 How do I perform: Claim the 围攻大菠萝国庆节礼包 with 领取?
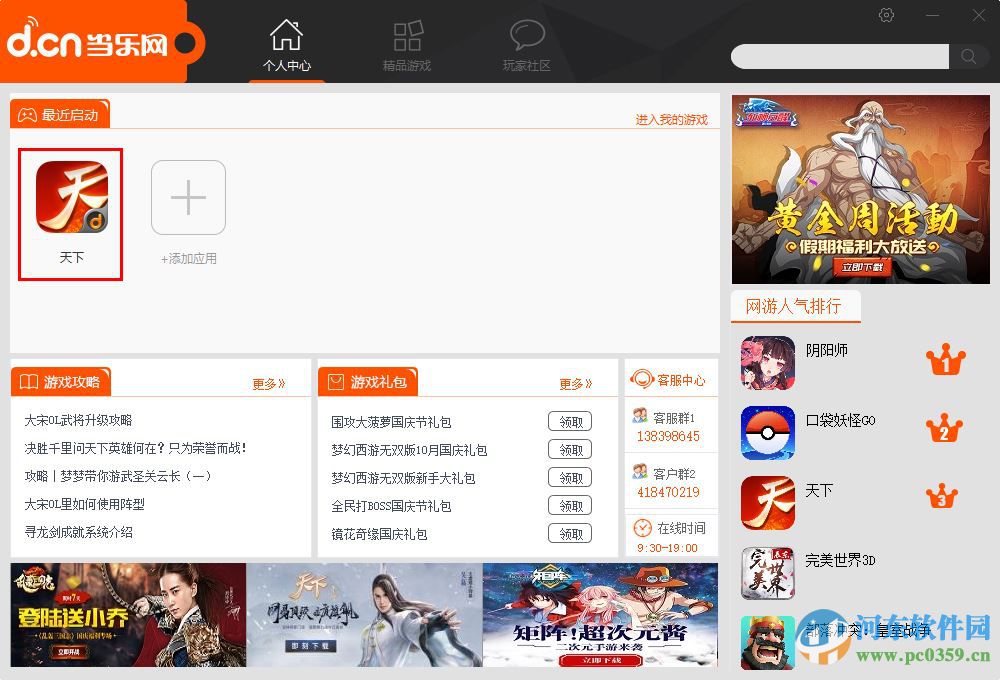coord(570,421)
